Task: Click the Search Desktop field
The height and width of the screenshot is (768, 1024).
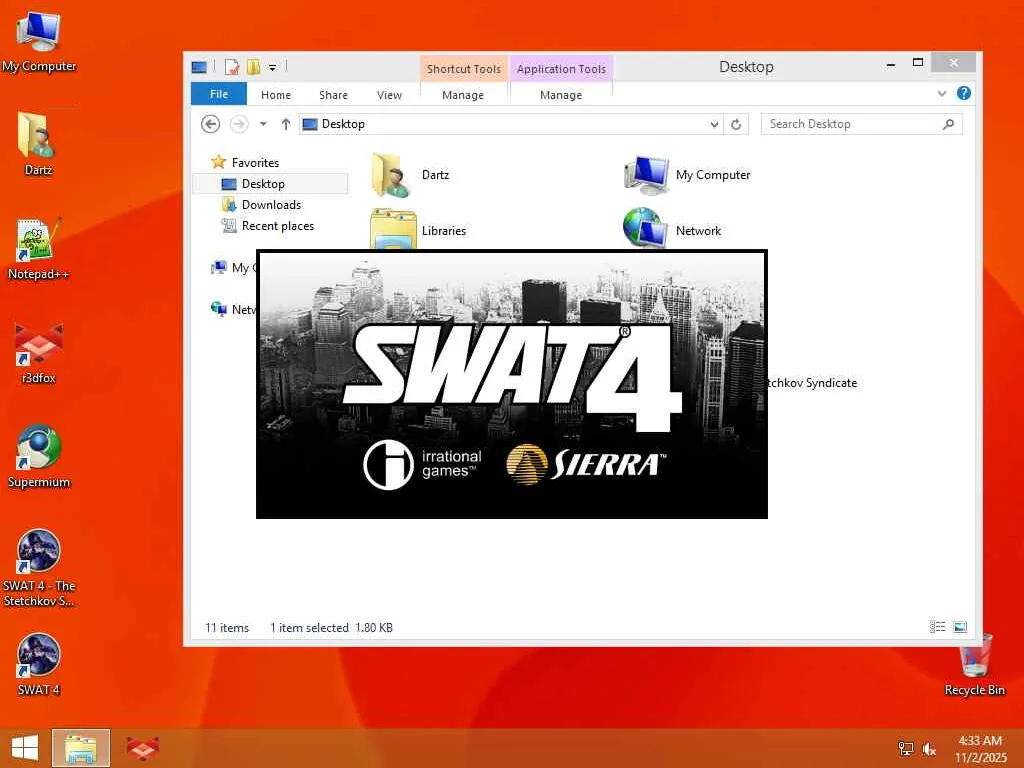Action: point(861,124)
